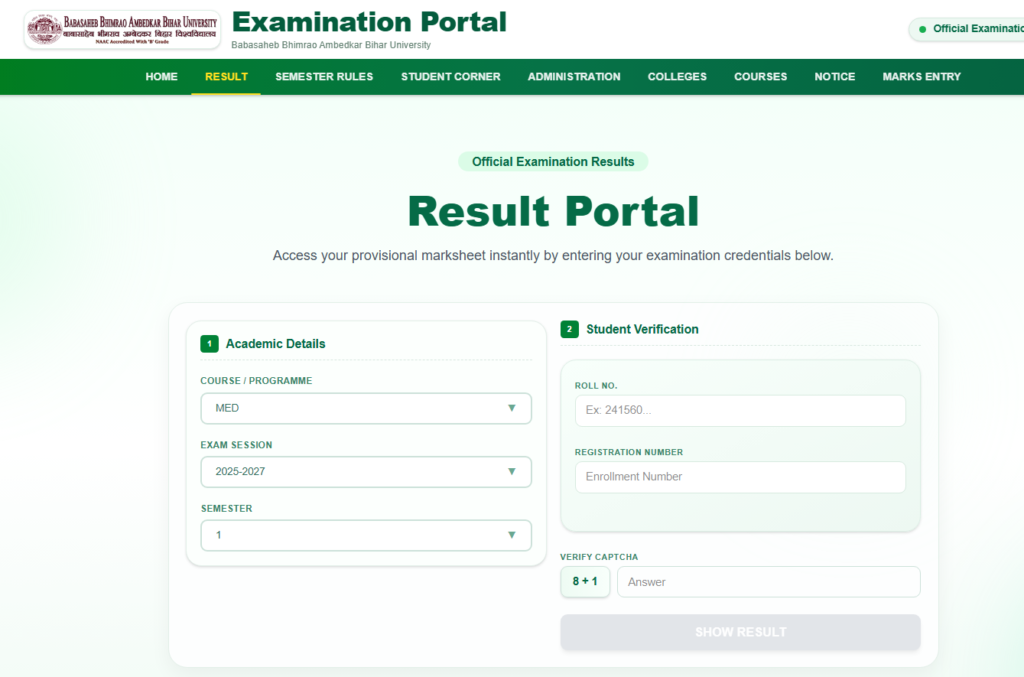Open the COURSES menu item
The width and height of the screenshot is (1024, 677).
tap(760, 76)
